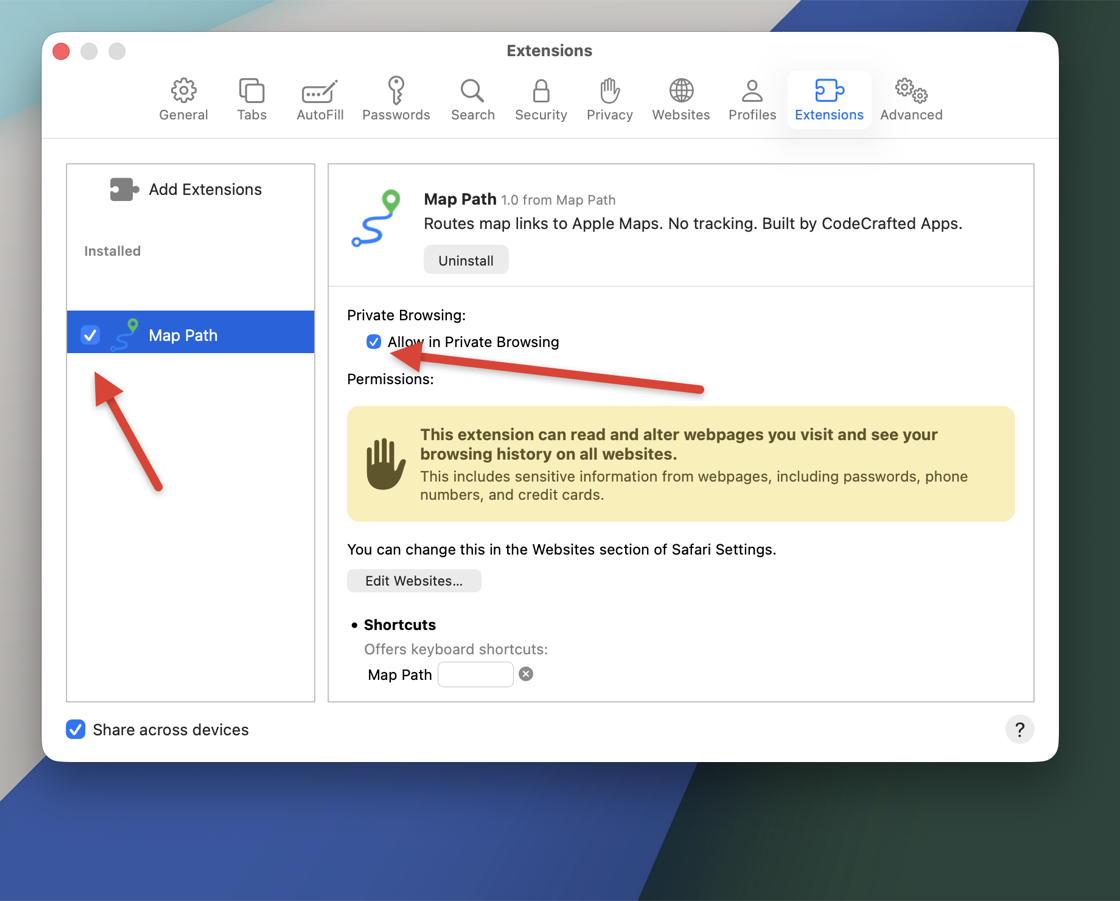Viewport: 1120px width, 901px height.
Task: Open help with the question mark button
Action: point(1019,730)
